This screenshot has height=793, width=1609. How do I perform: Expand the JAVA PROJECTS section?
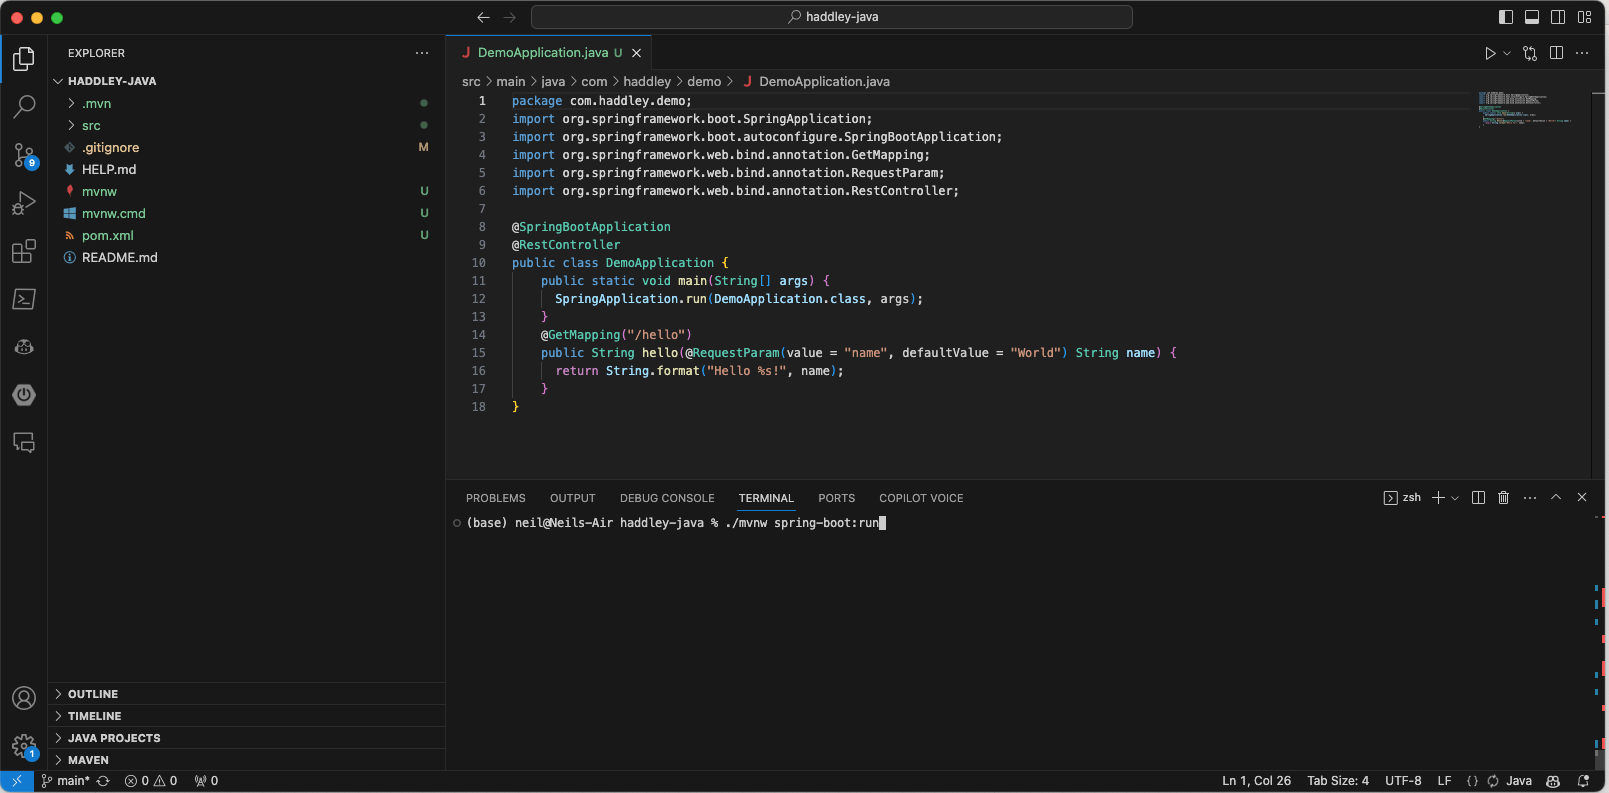[114, 738]
